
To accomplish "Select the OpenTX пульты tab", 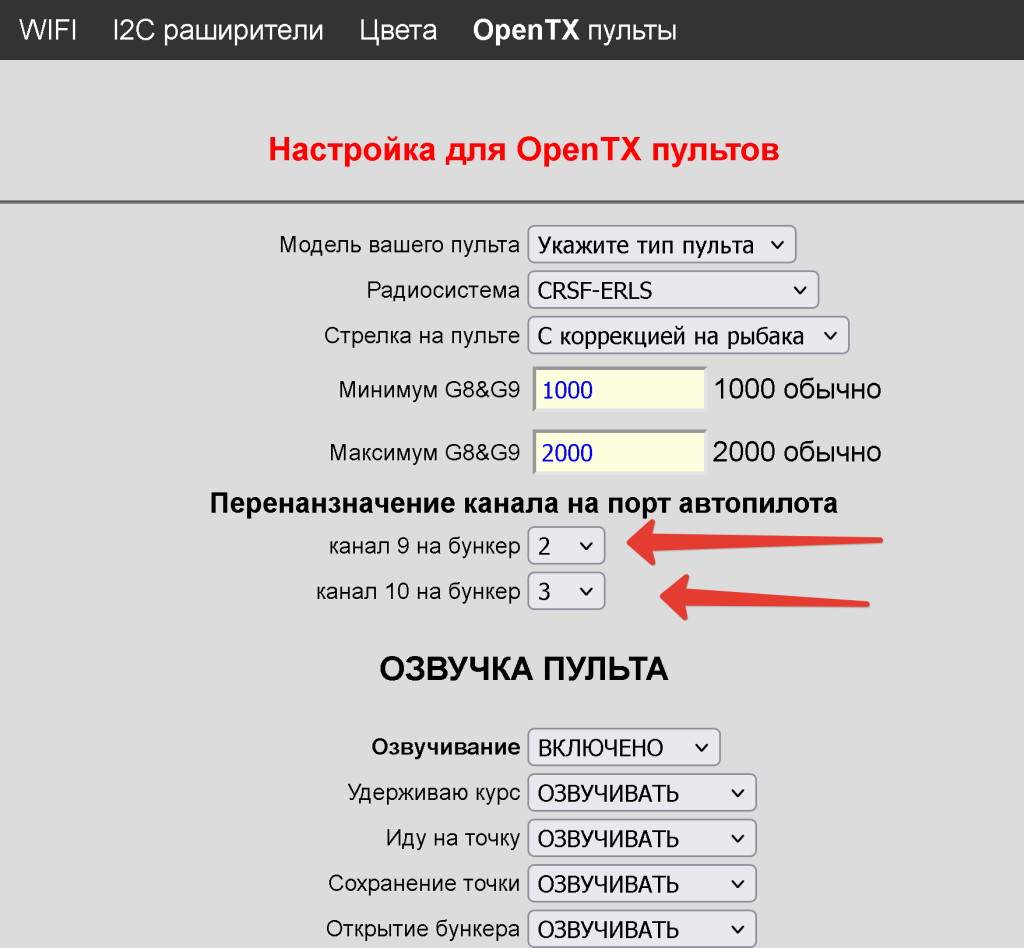I will click(x=575, y=30).
